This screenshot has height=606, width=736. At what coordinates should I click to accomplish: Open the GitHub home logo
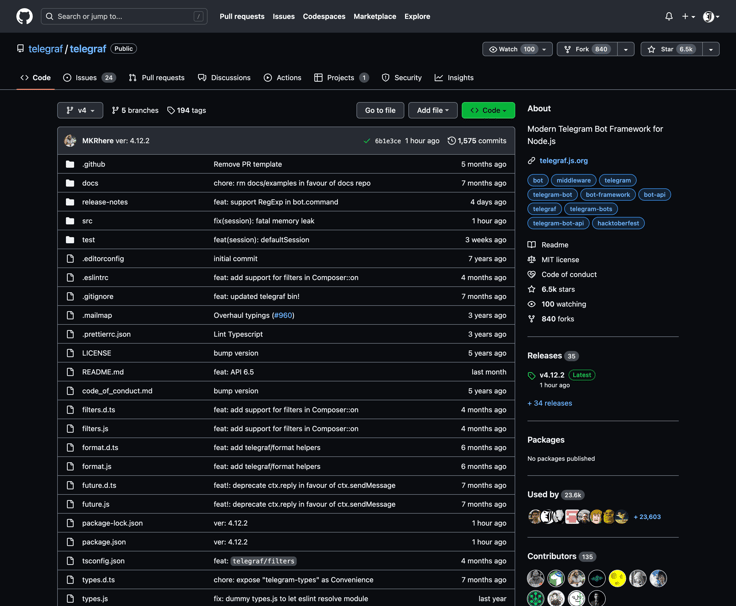pos(24,16)
